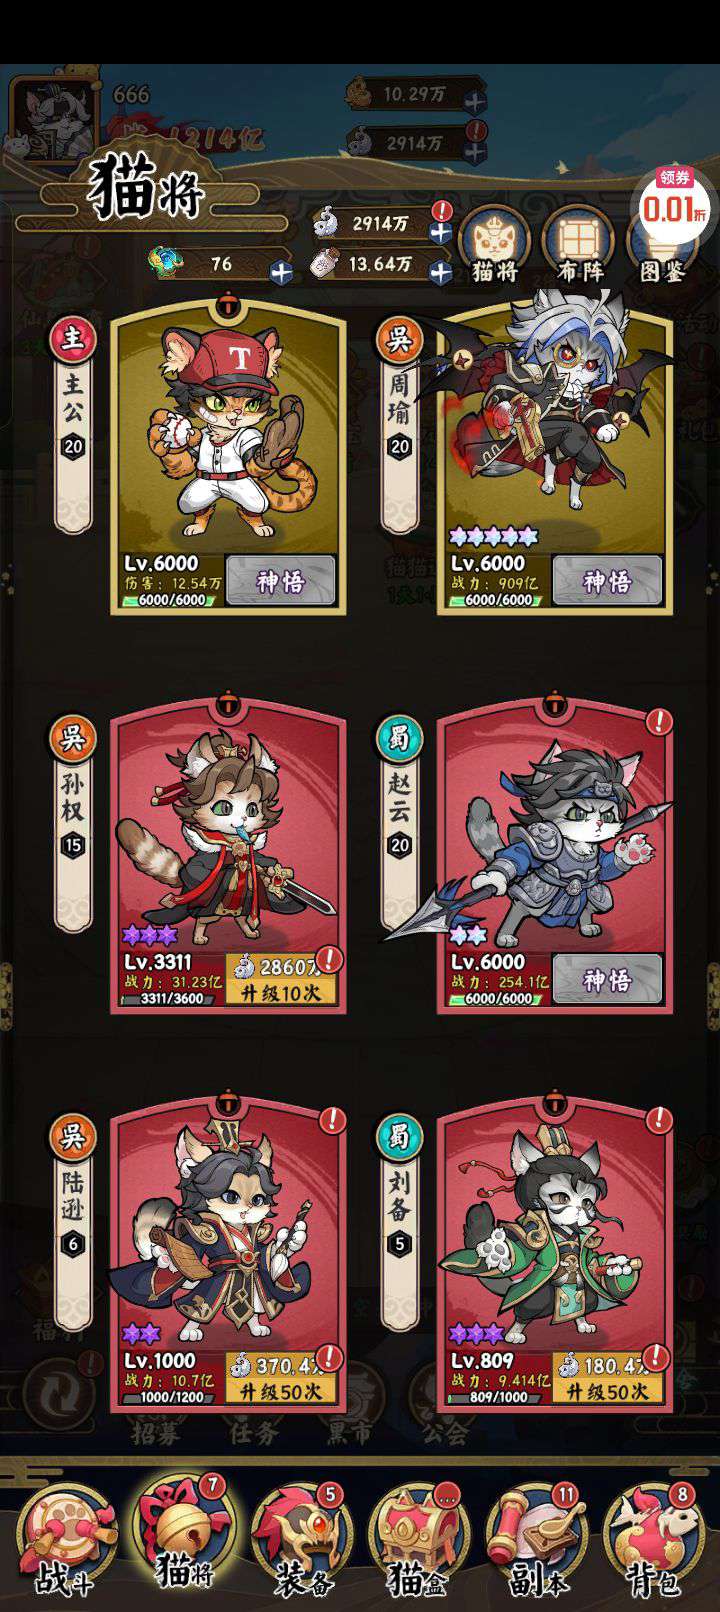Click 孙权's 3311/3600 level progress bar

[173, 998]
